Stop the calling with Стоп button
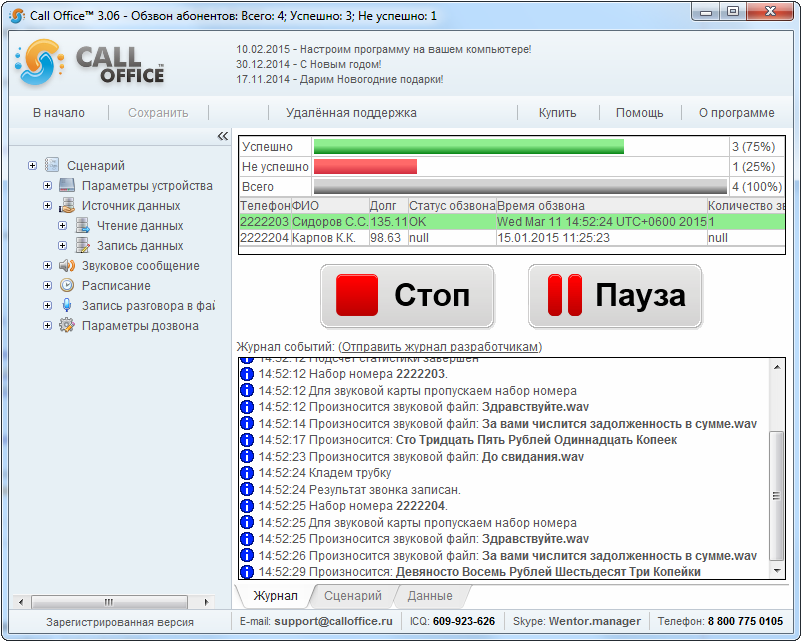 [x=407, y=296]
